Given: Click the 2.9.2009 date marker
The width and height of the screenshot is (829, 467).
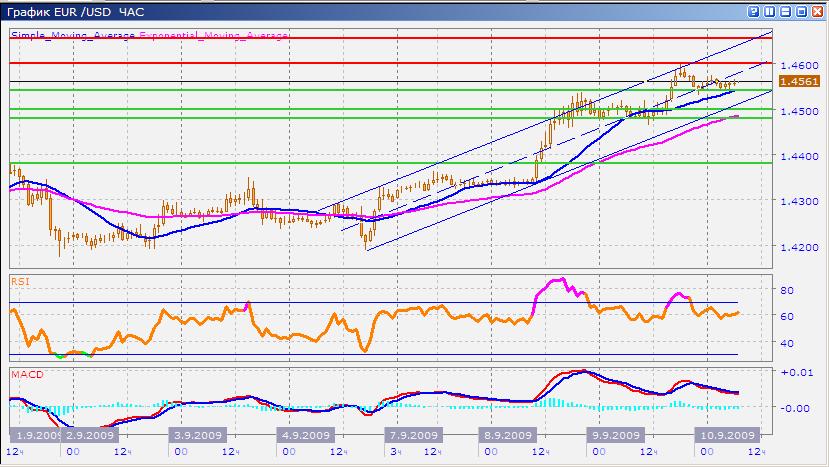Looking at the screenshot, I should point(88,436).
